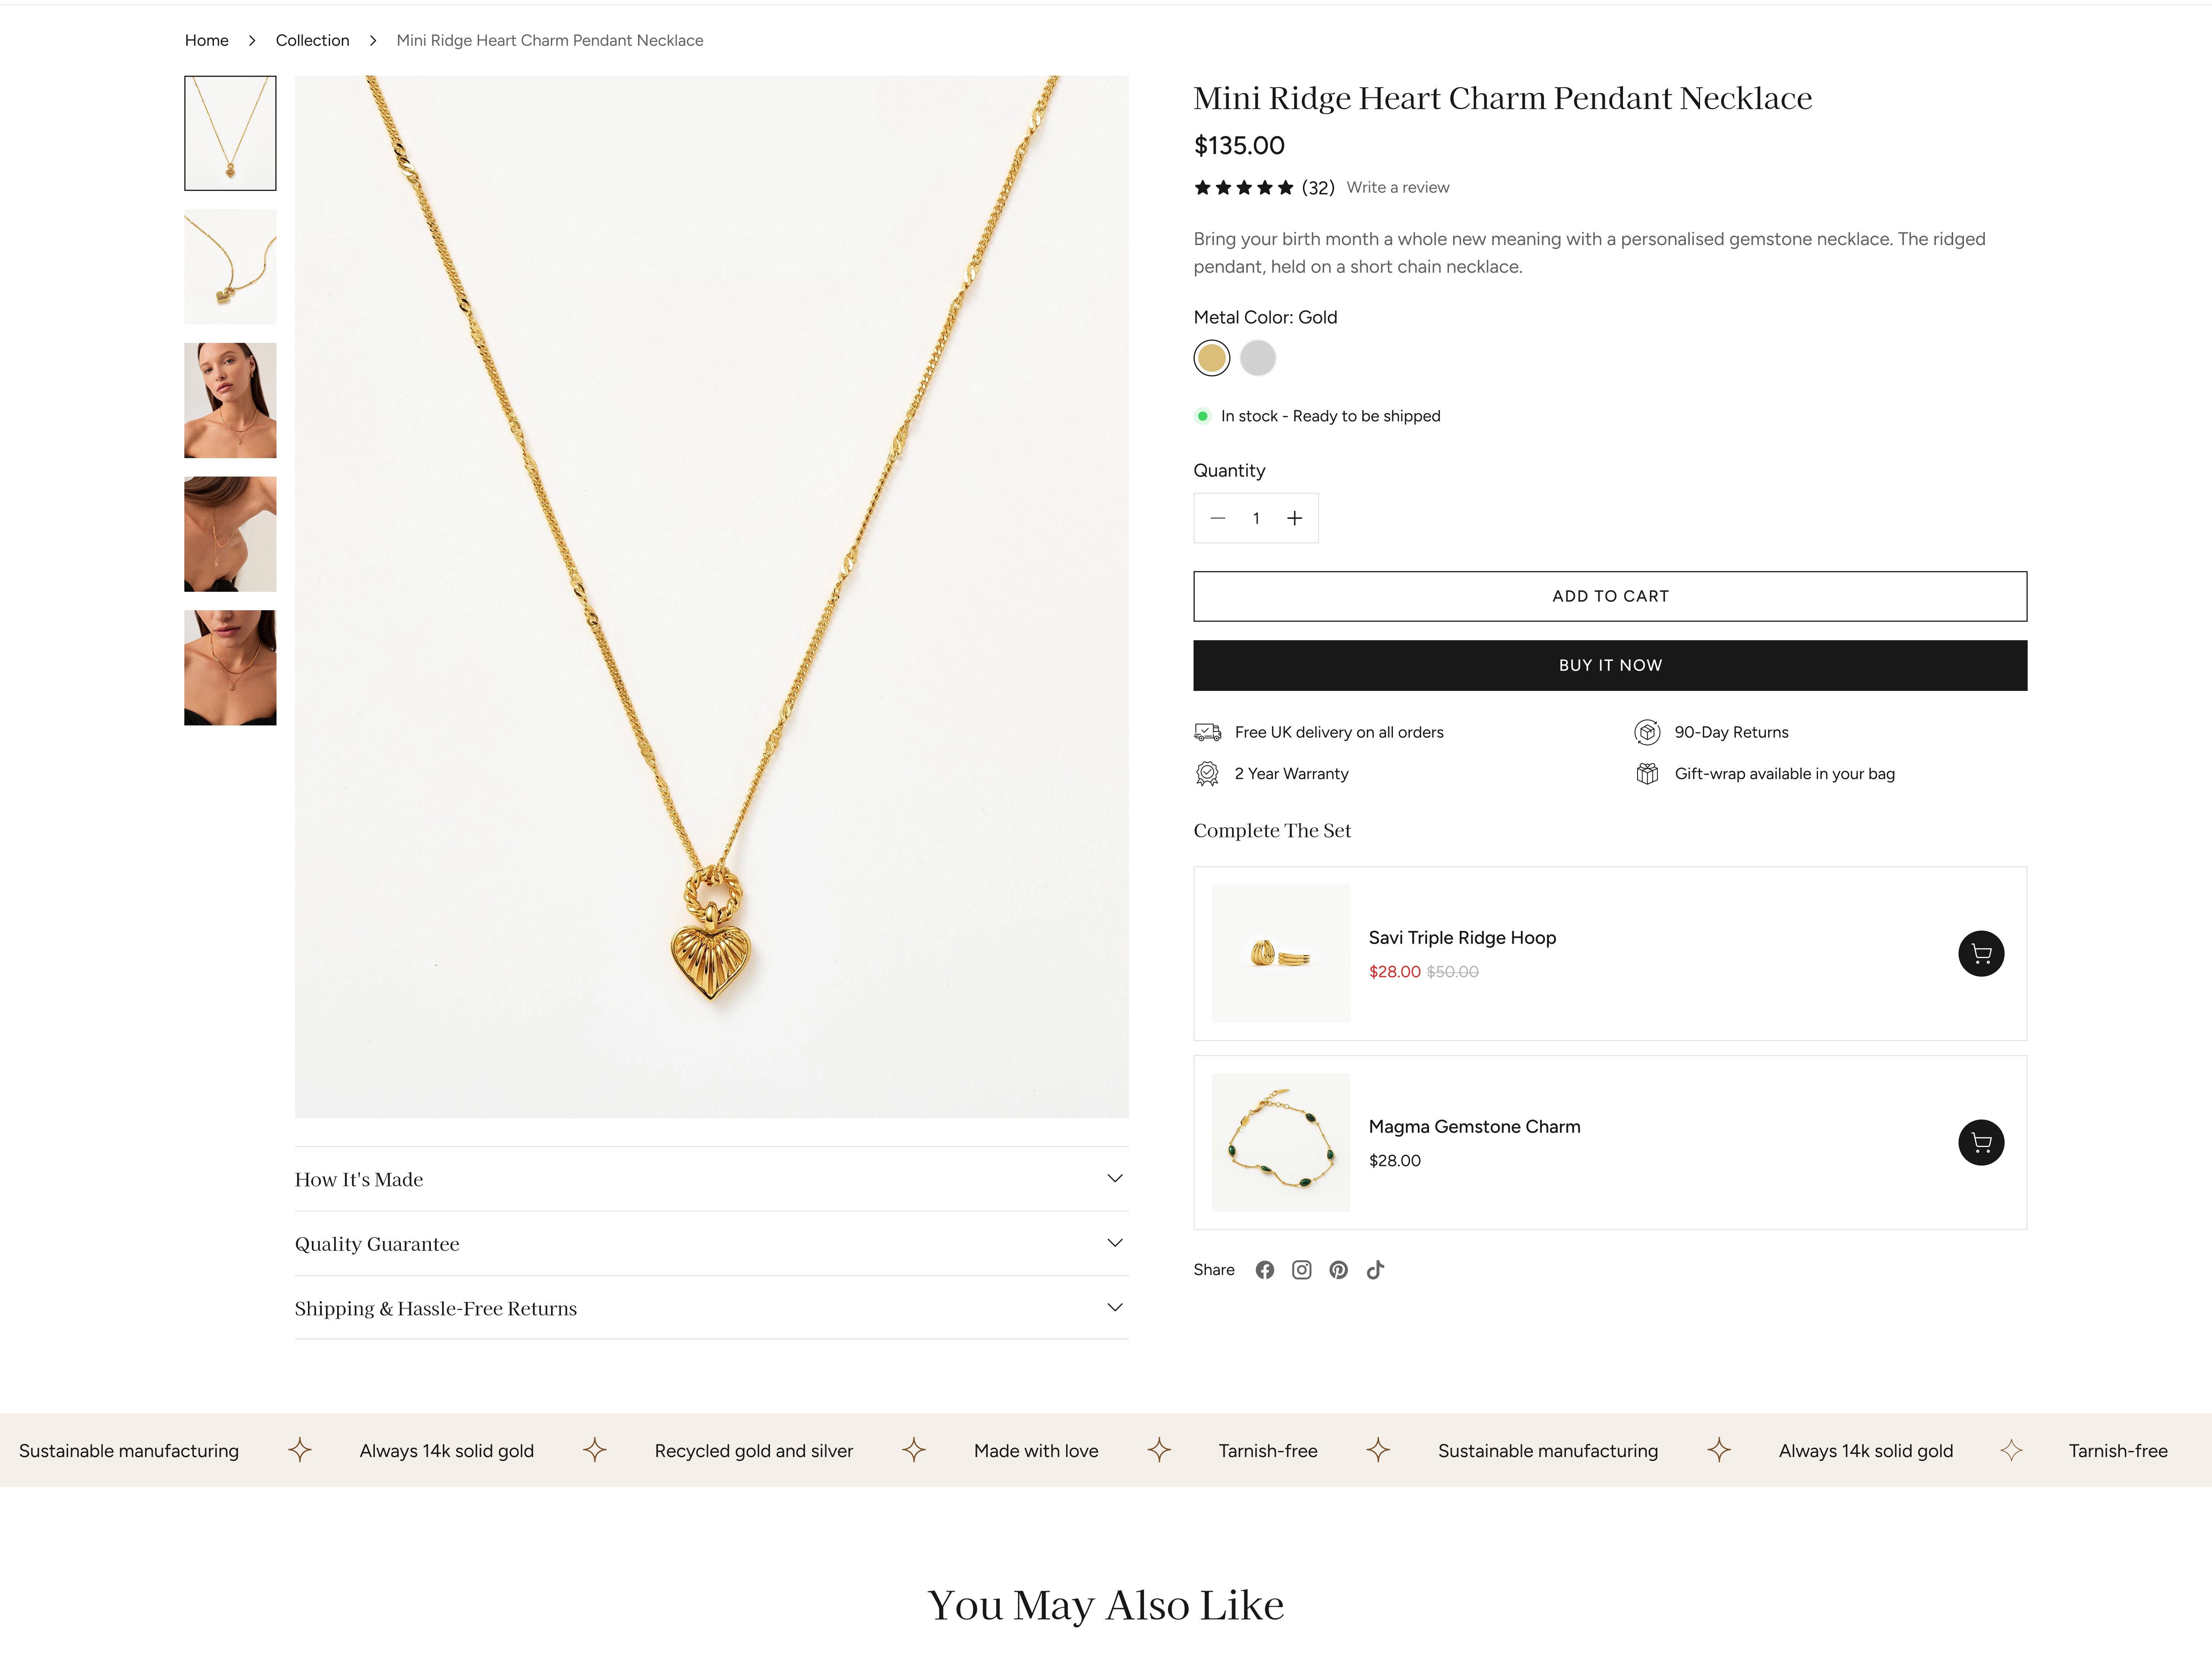Viewport: 2212px width, 1659px height.
Task: Open Shipping & Hassle-Free Returns details
Action: (711, 1308)
